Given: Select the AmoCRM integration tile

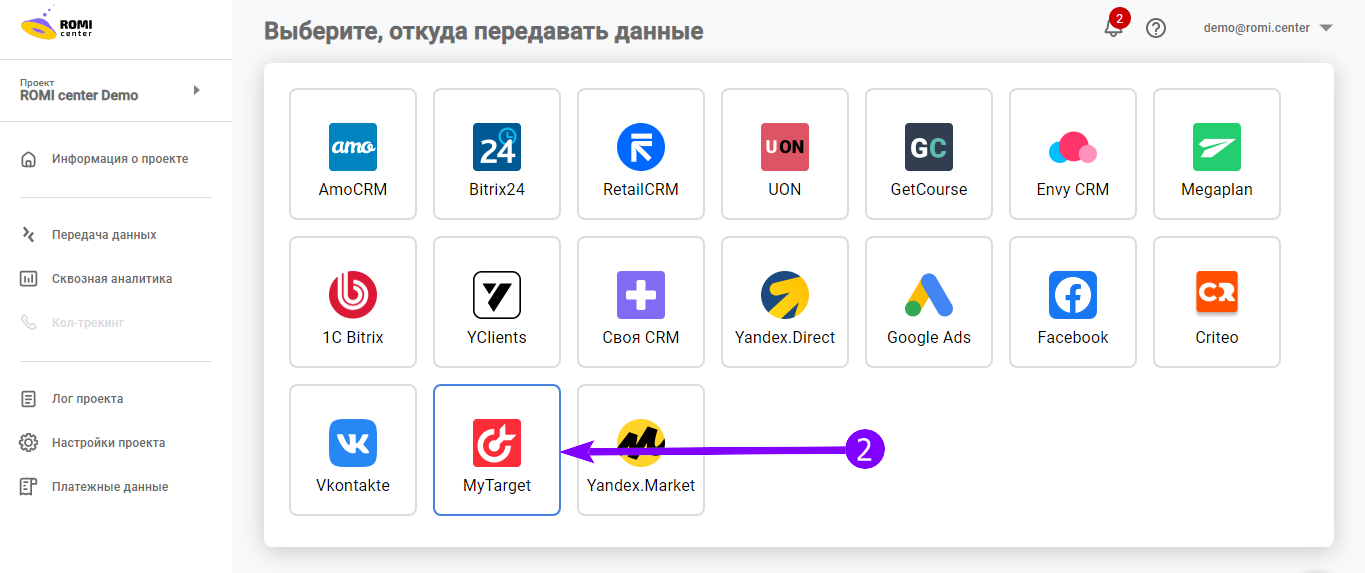Looking at the screenshot, I should coord(353,154).
